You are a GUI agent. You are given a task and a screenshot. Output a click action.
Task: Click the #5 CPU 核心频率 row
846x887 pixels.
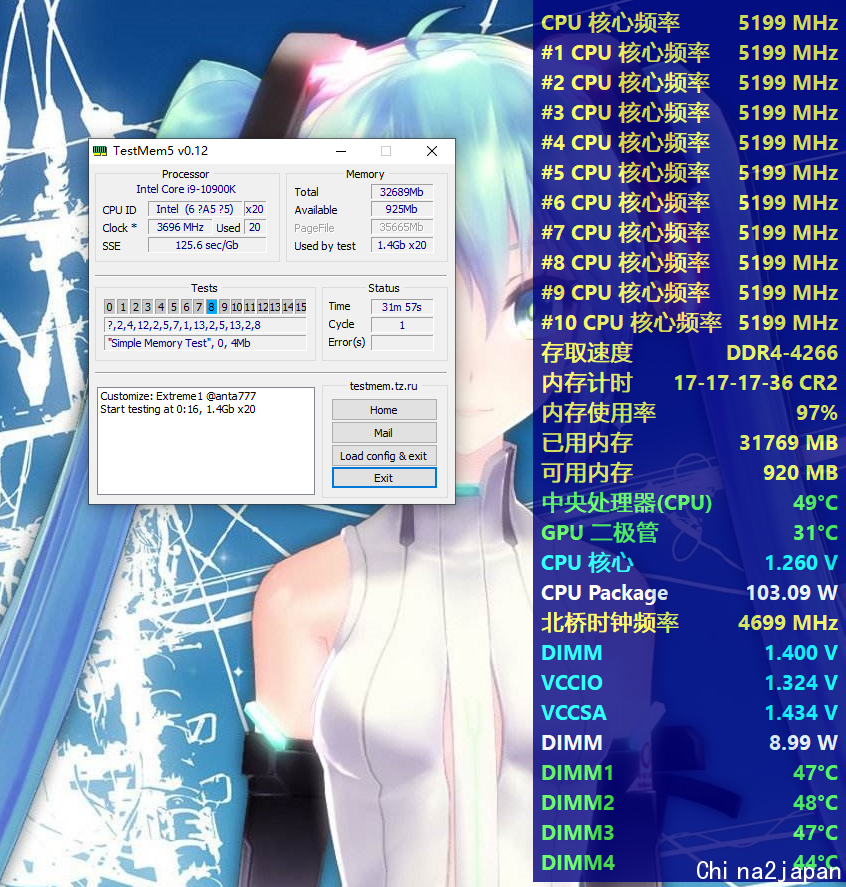coord(689,173)
